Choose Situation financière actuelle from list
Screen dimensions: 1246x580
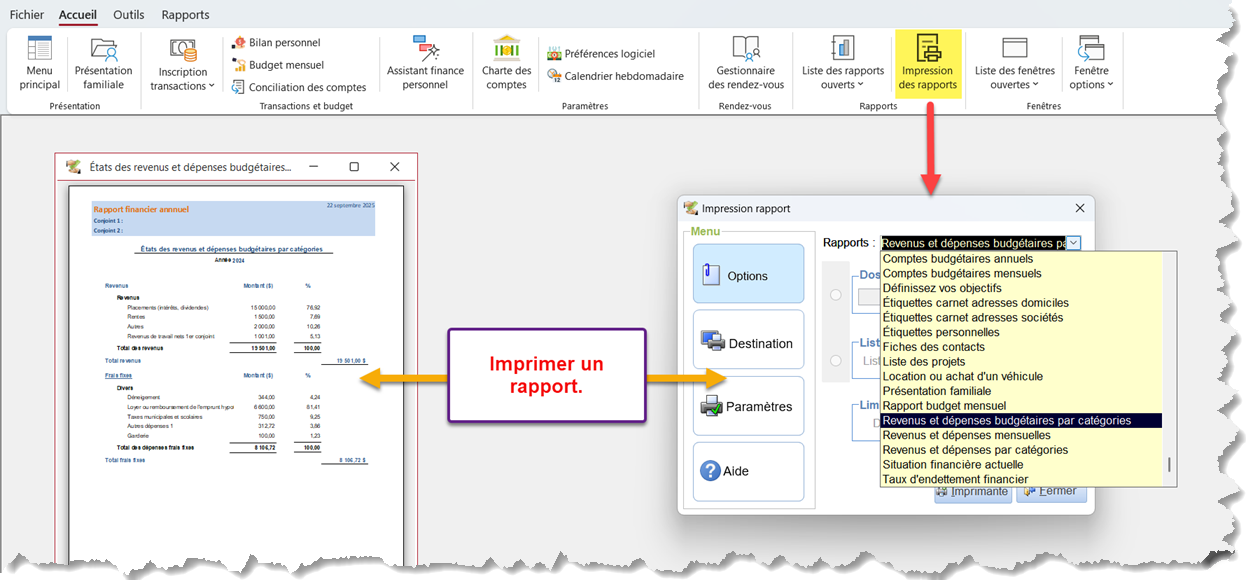(952, 465)
